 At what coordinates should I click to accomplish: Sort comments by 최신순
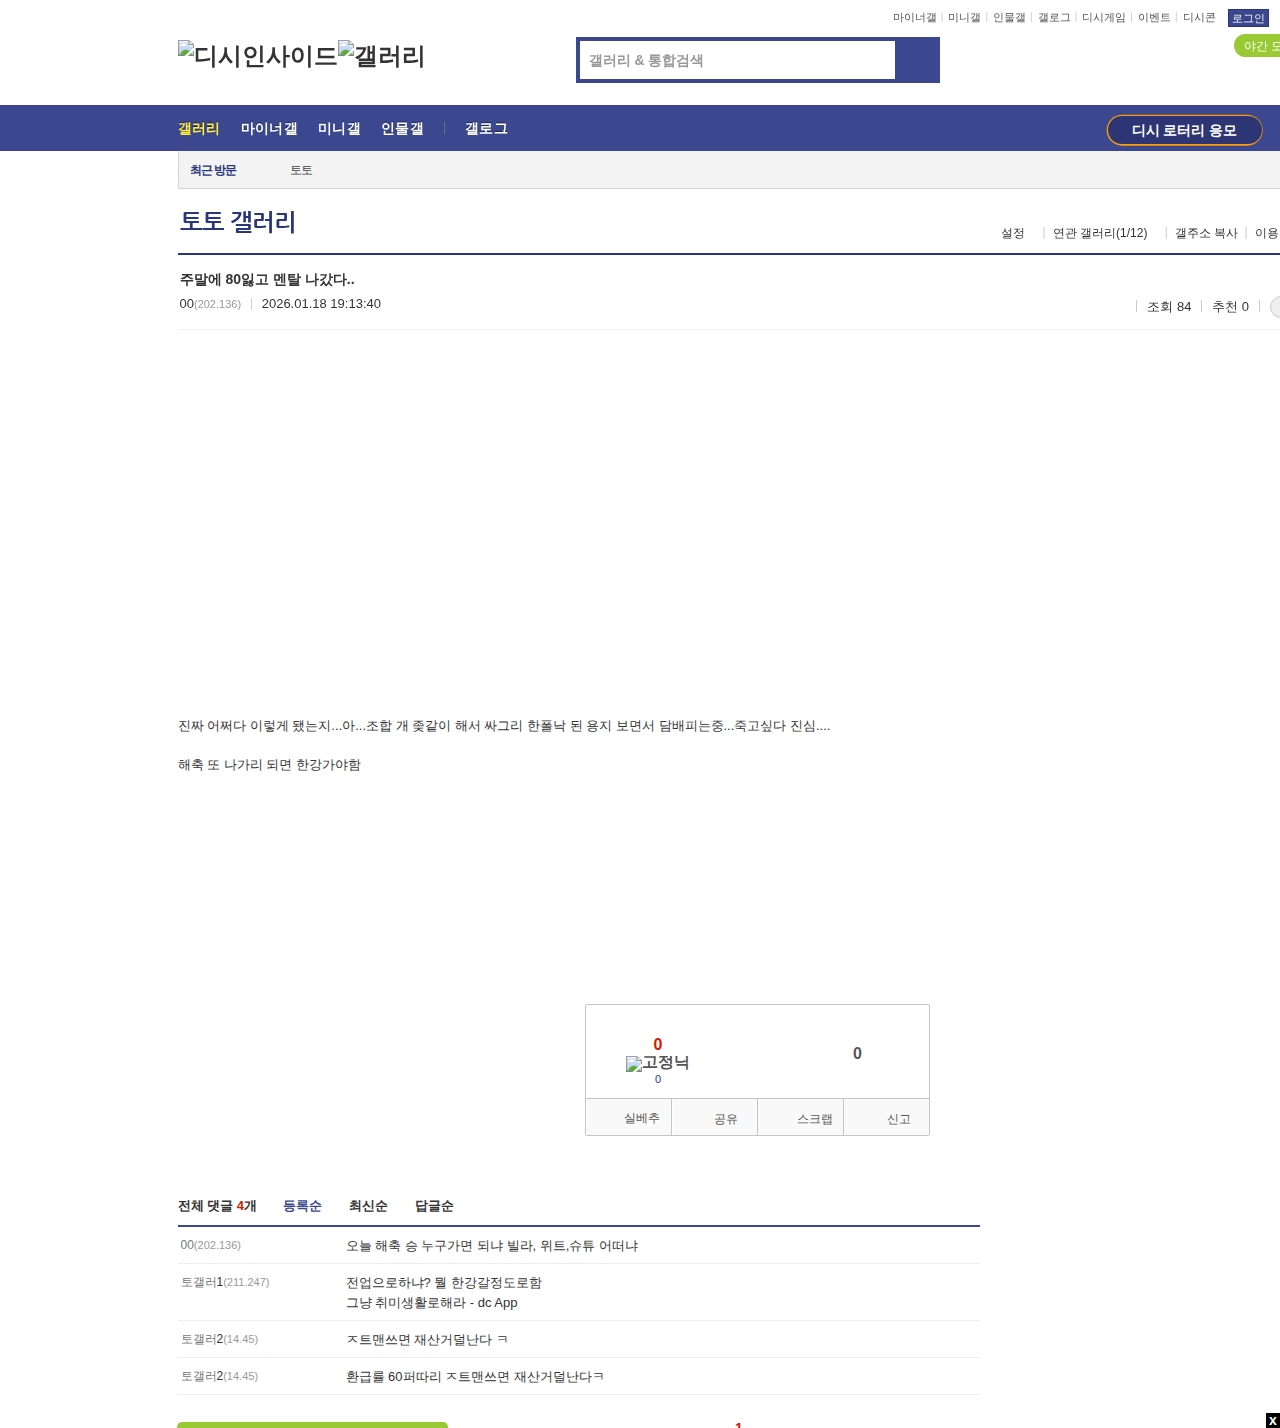click(368, 1206)
